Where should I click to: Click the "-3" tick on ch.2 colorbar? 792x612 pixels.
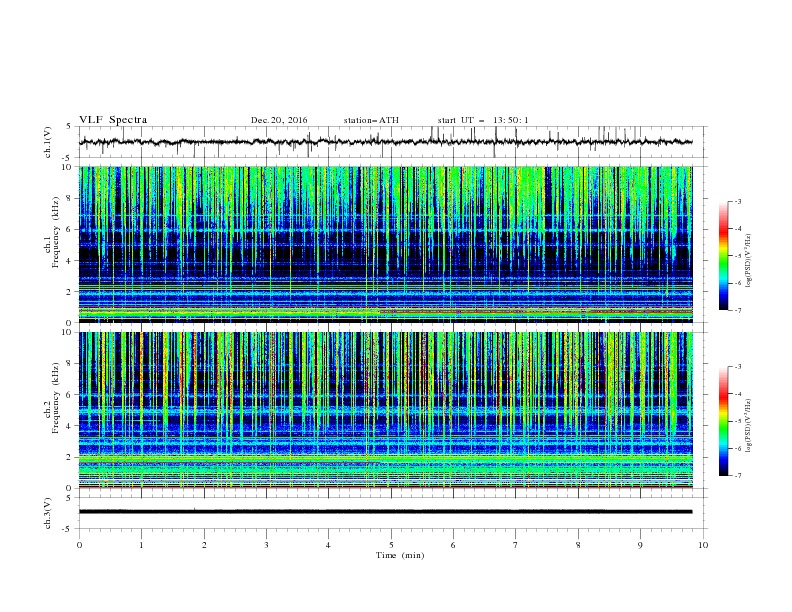click(737, 367)
